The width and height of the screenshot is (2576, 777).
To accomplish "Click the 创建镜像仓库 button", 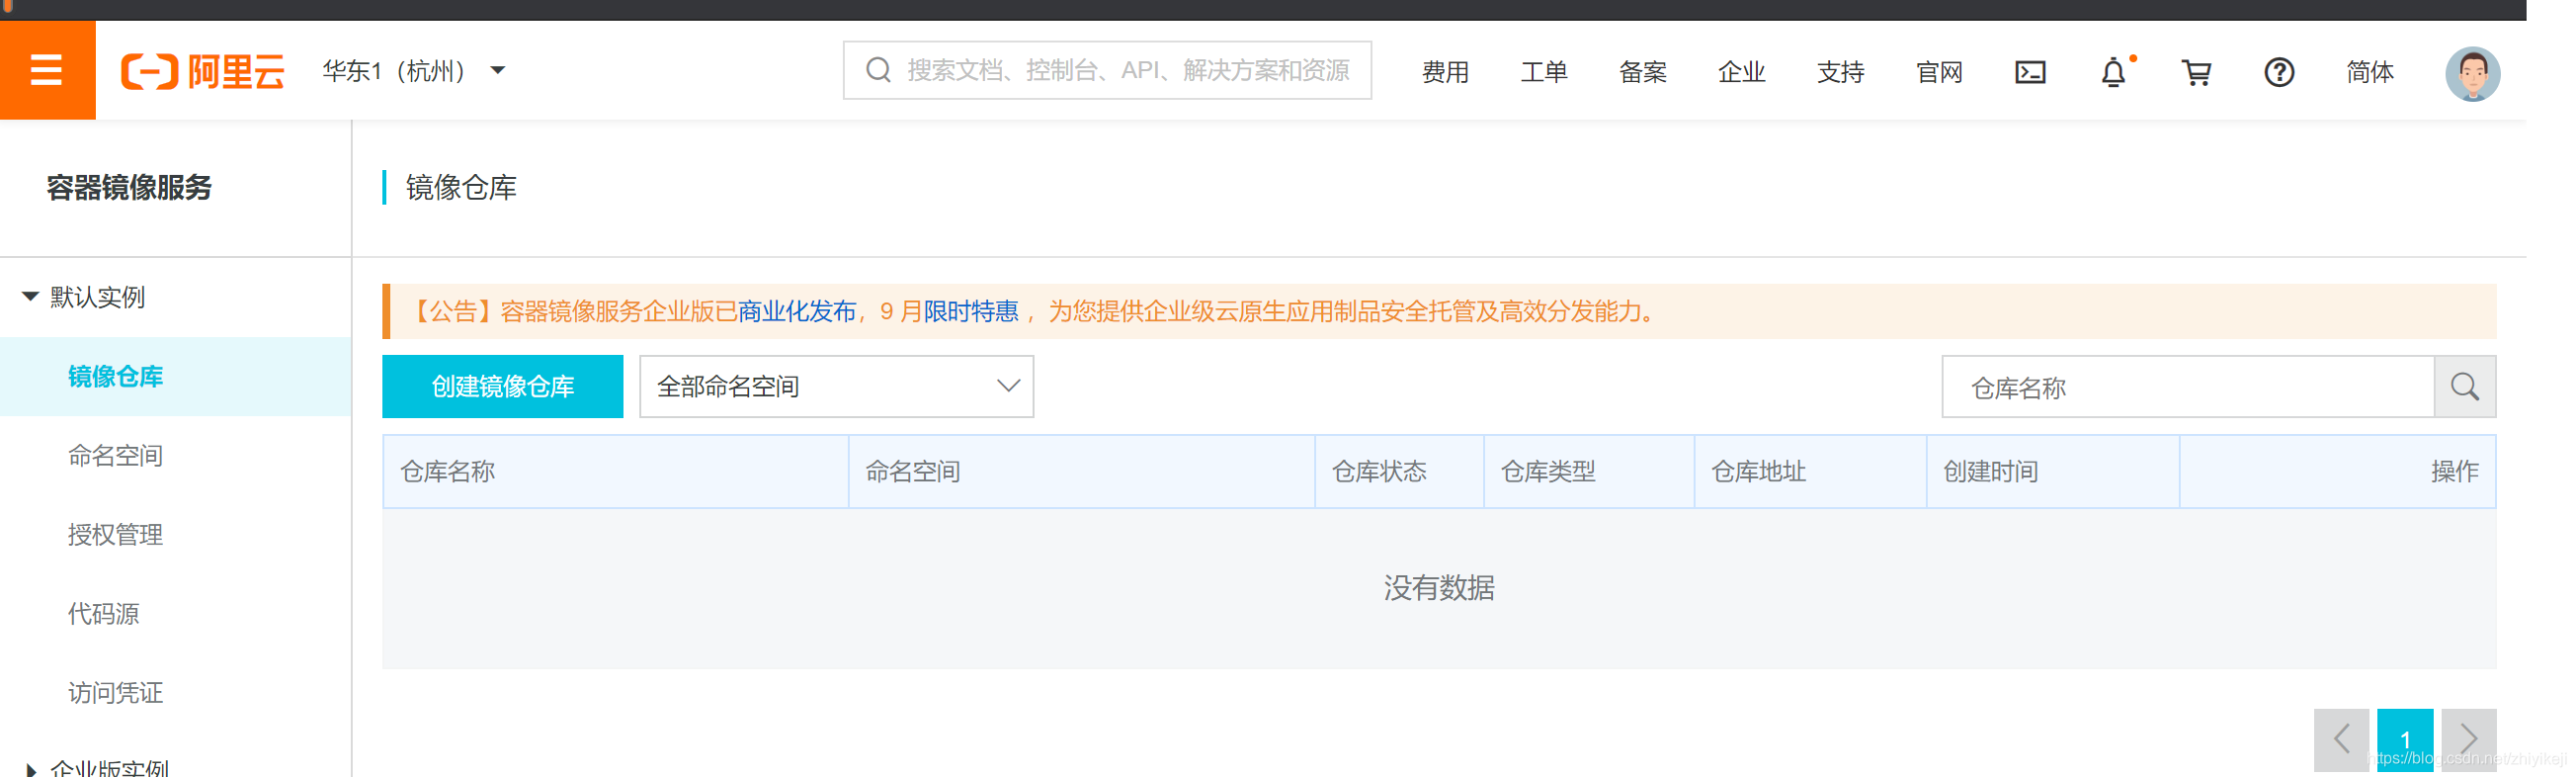I will [x=502, y=386].
